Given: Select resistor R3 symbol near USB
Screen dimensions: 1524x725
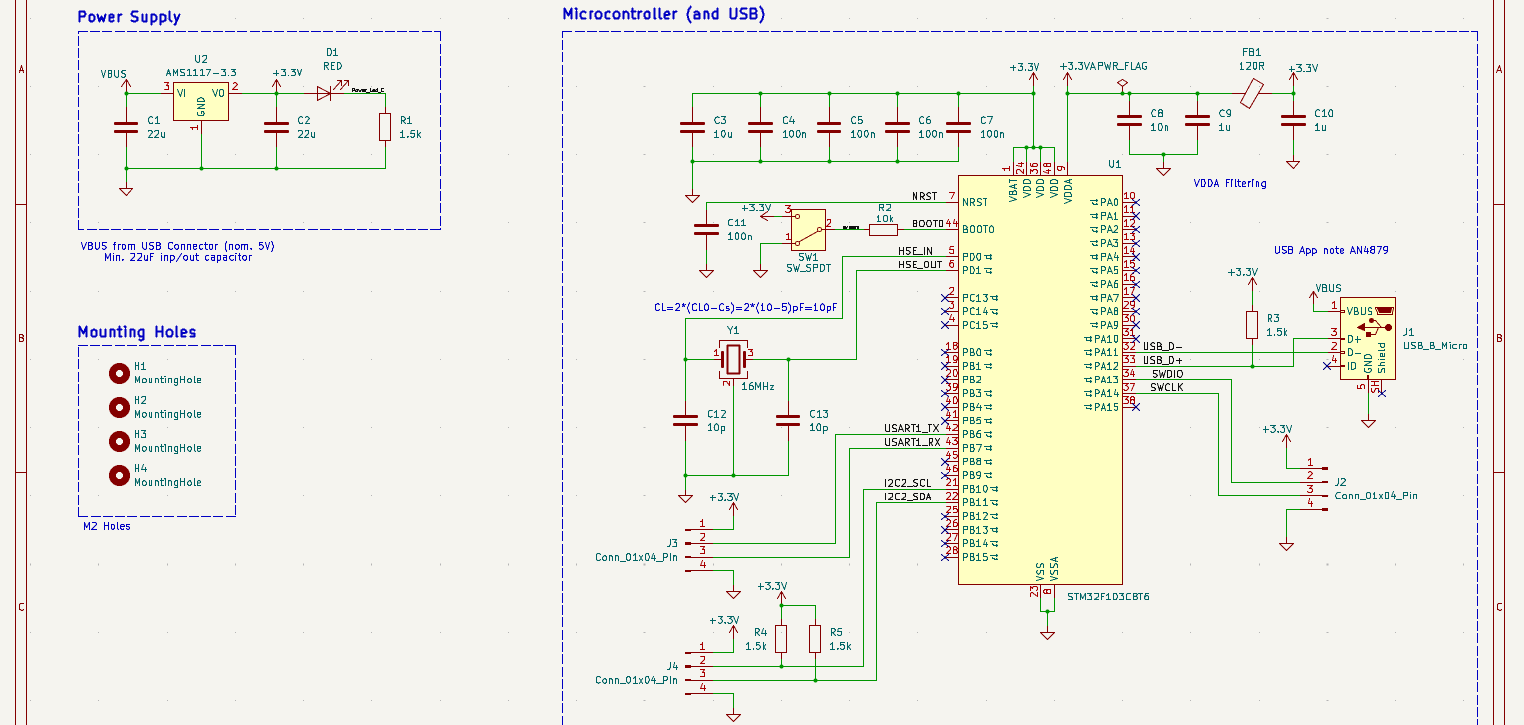Looking at the screenshot, I should click(x=1251, y=325).
